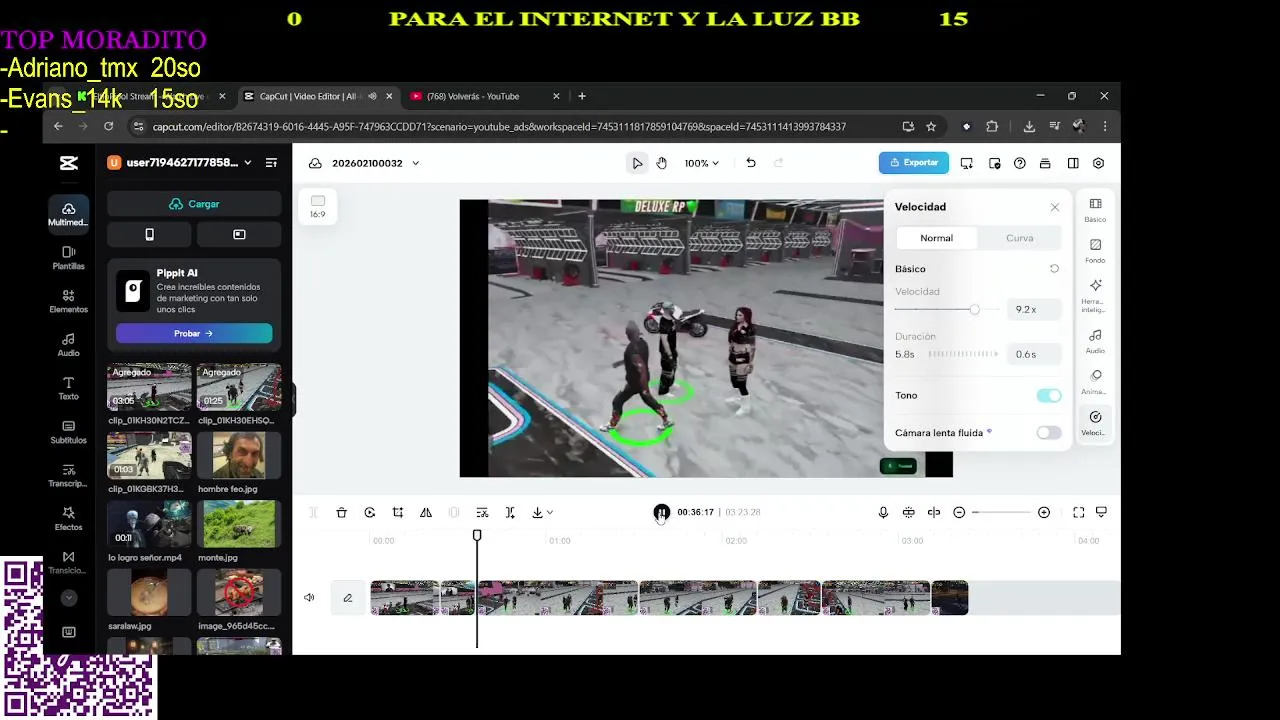
Task: Zoom out the timeline with minus icon
Action: tap(959, 512)
